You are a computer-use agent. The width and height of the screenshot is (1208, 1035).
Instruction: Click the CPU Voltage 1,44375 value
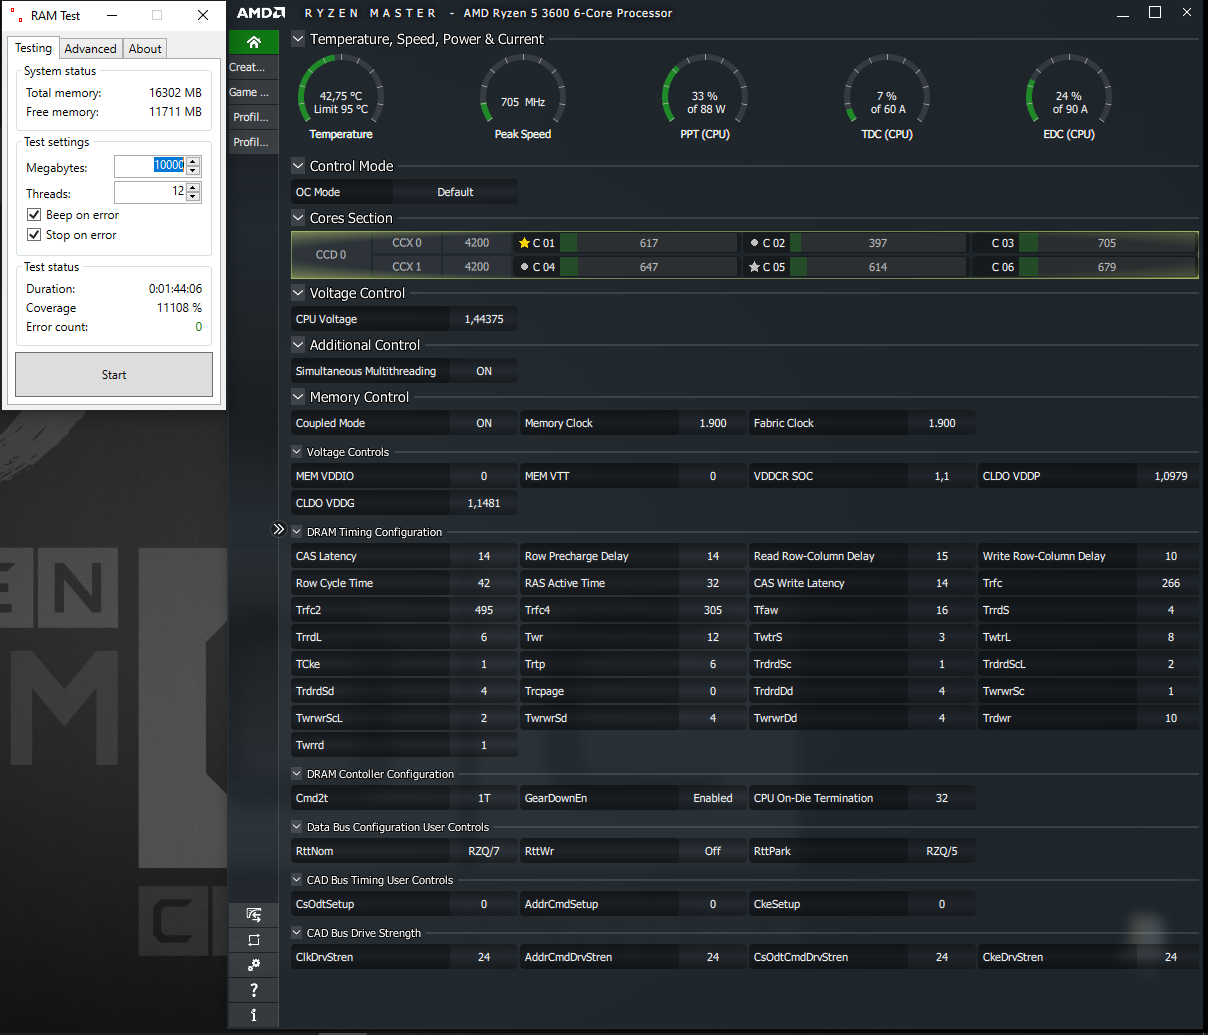point(484,319)
